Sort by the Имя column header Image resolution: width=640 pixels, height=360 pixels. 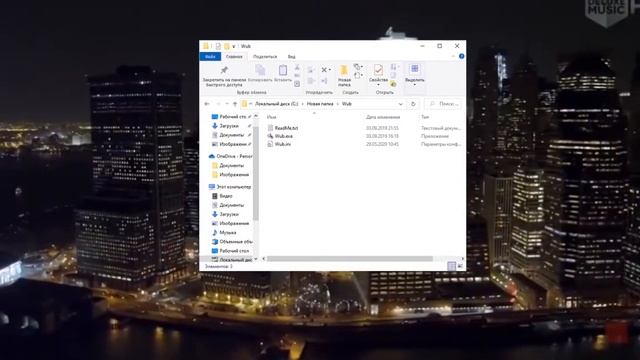(271, 117)
